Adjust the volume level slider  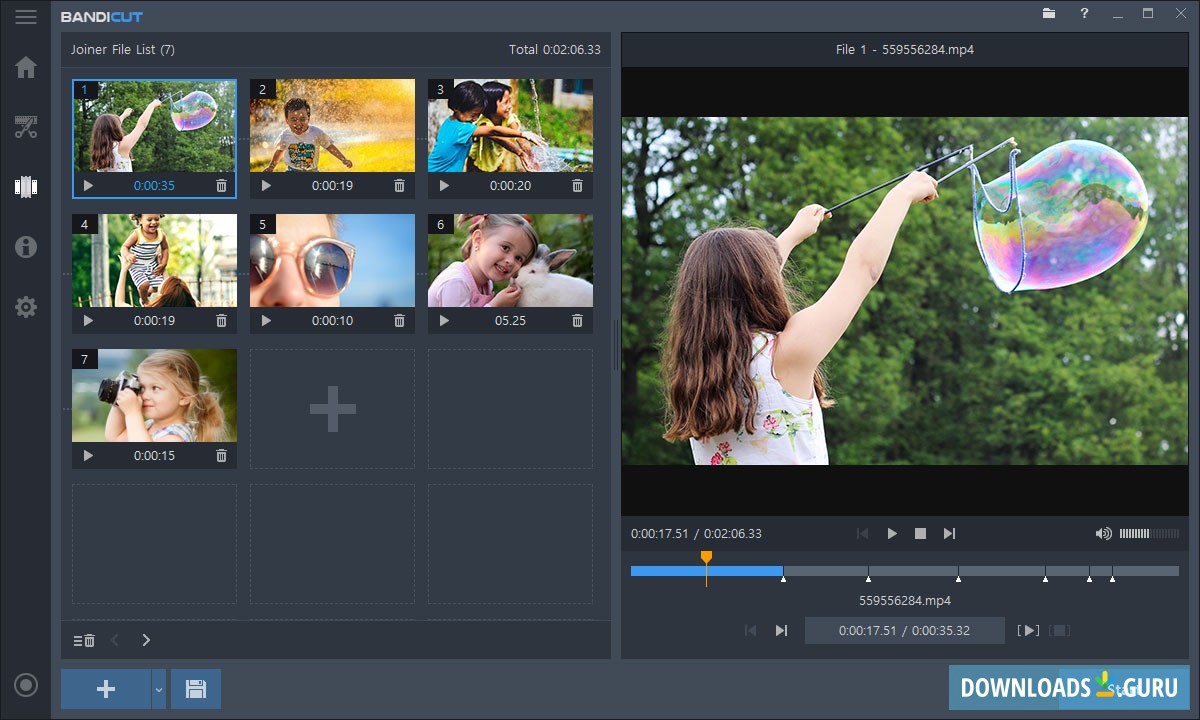1148,534
